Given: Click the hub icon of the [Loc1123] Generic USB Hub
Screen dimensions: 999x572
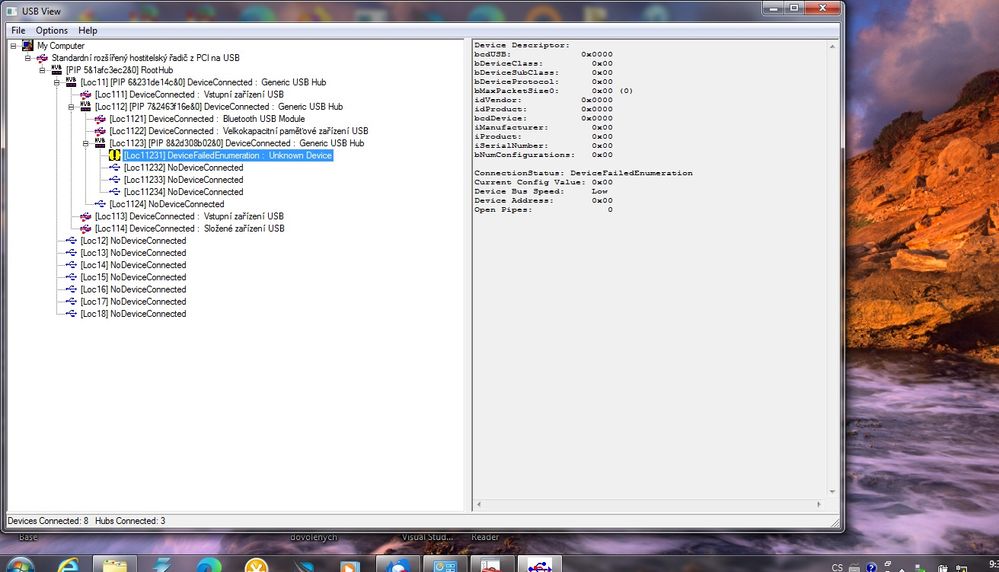Looking at the screenshot, I should 100,143.
